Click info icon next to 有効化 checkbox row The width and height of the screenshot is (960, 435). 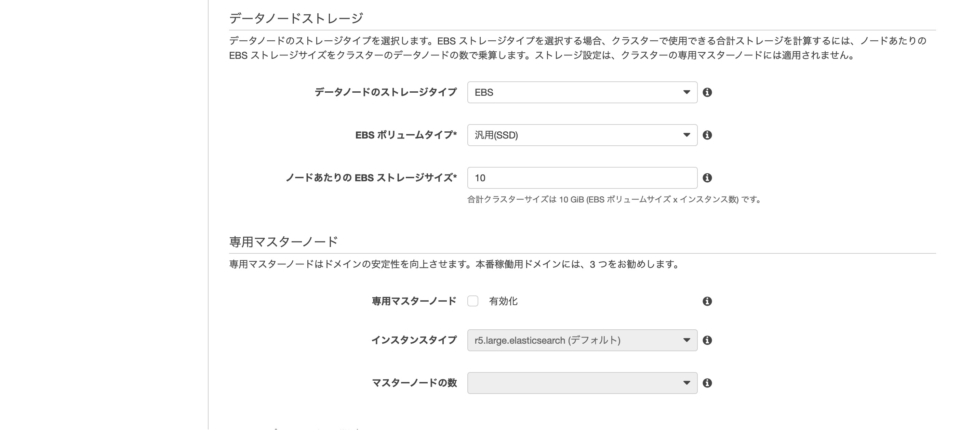(707, 301)
